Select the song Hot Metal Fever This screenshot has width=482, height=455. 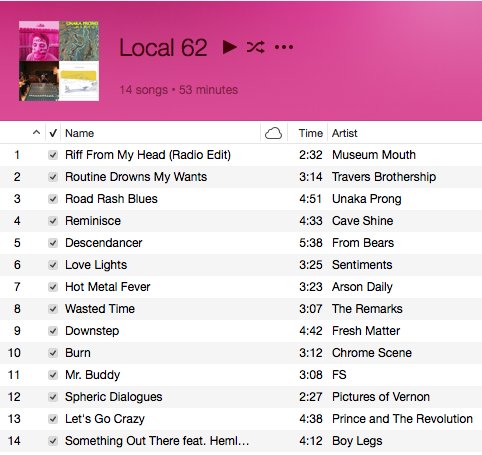pyautogui.click(x=108, y=287)
